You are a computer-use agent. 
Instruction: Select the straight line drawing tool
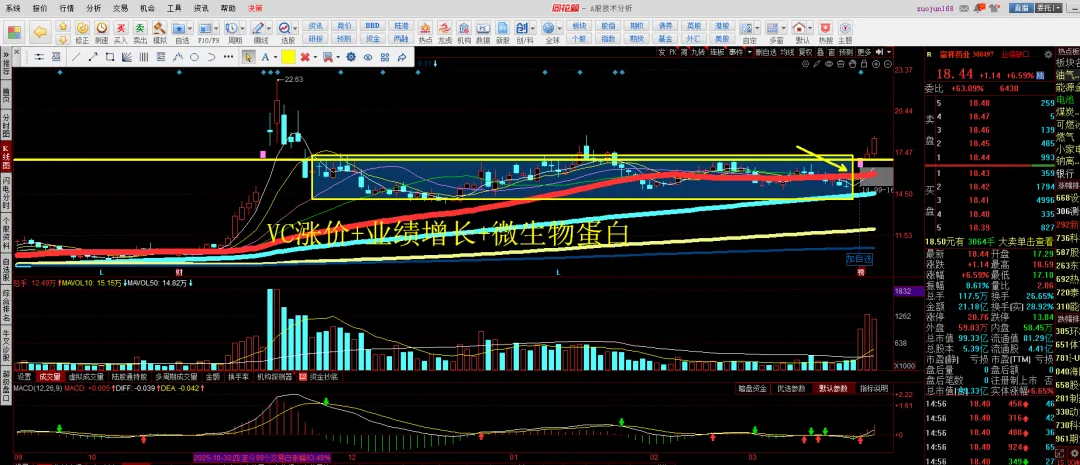click(76, 56)
